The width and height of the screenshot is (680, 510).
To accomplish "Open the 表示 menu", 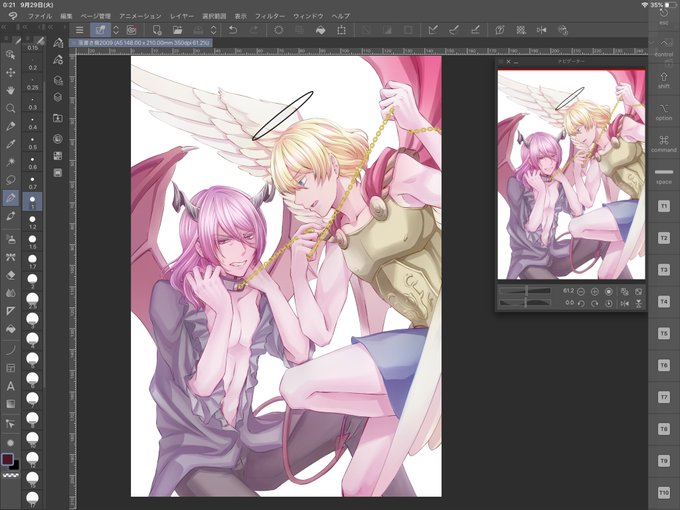I will 240,16.
